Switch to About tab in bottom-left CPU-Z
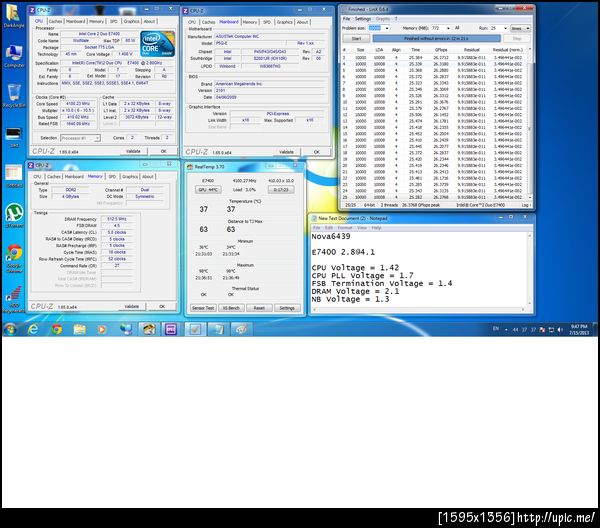Screen dimensions: 600x528 coord(148,177)
